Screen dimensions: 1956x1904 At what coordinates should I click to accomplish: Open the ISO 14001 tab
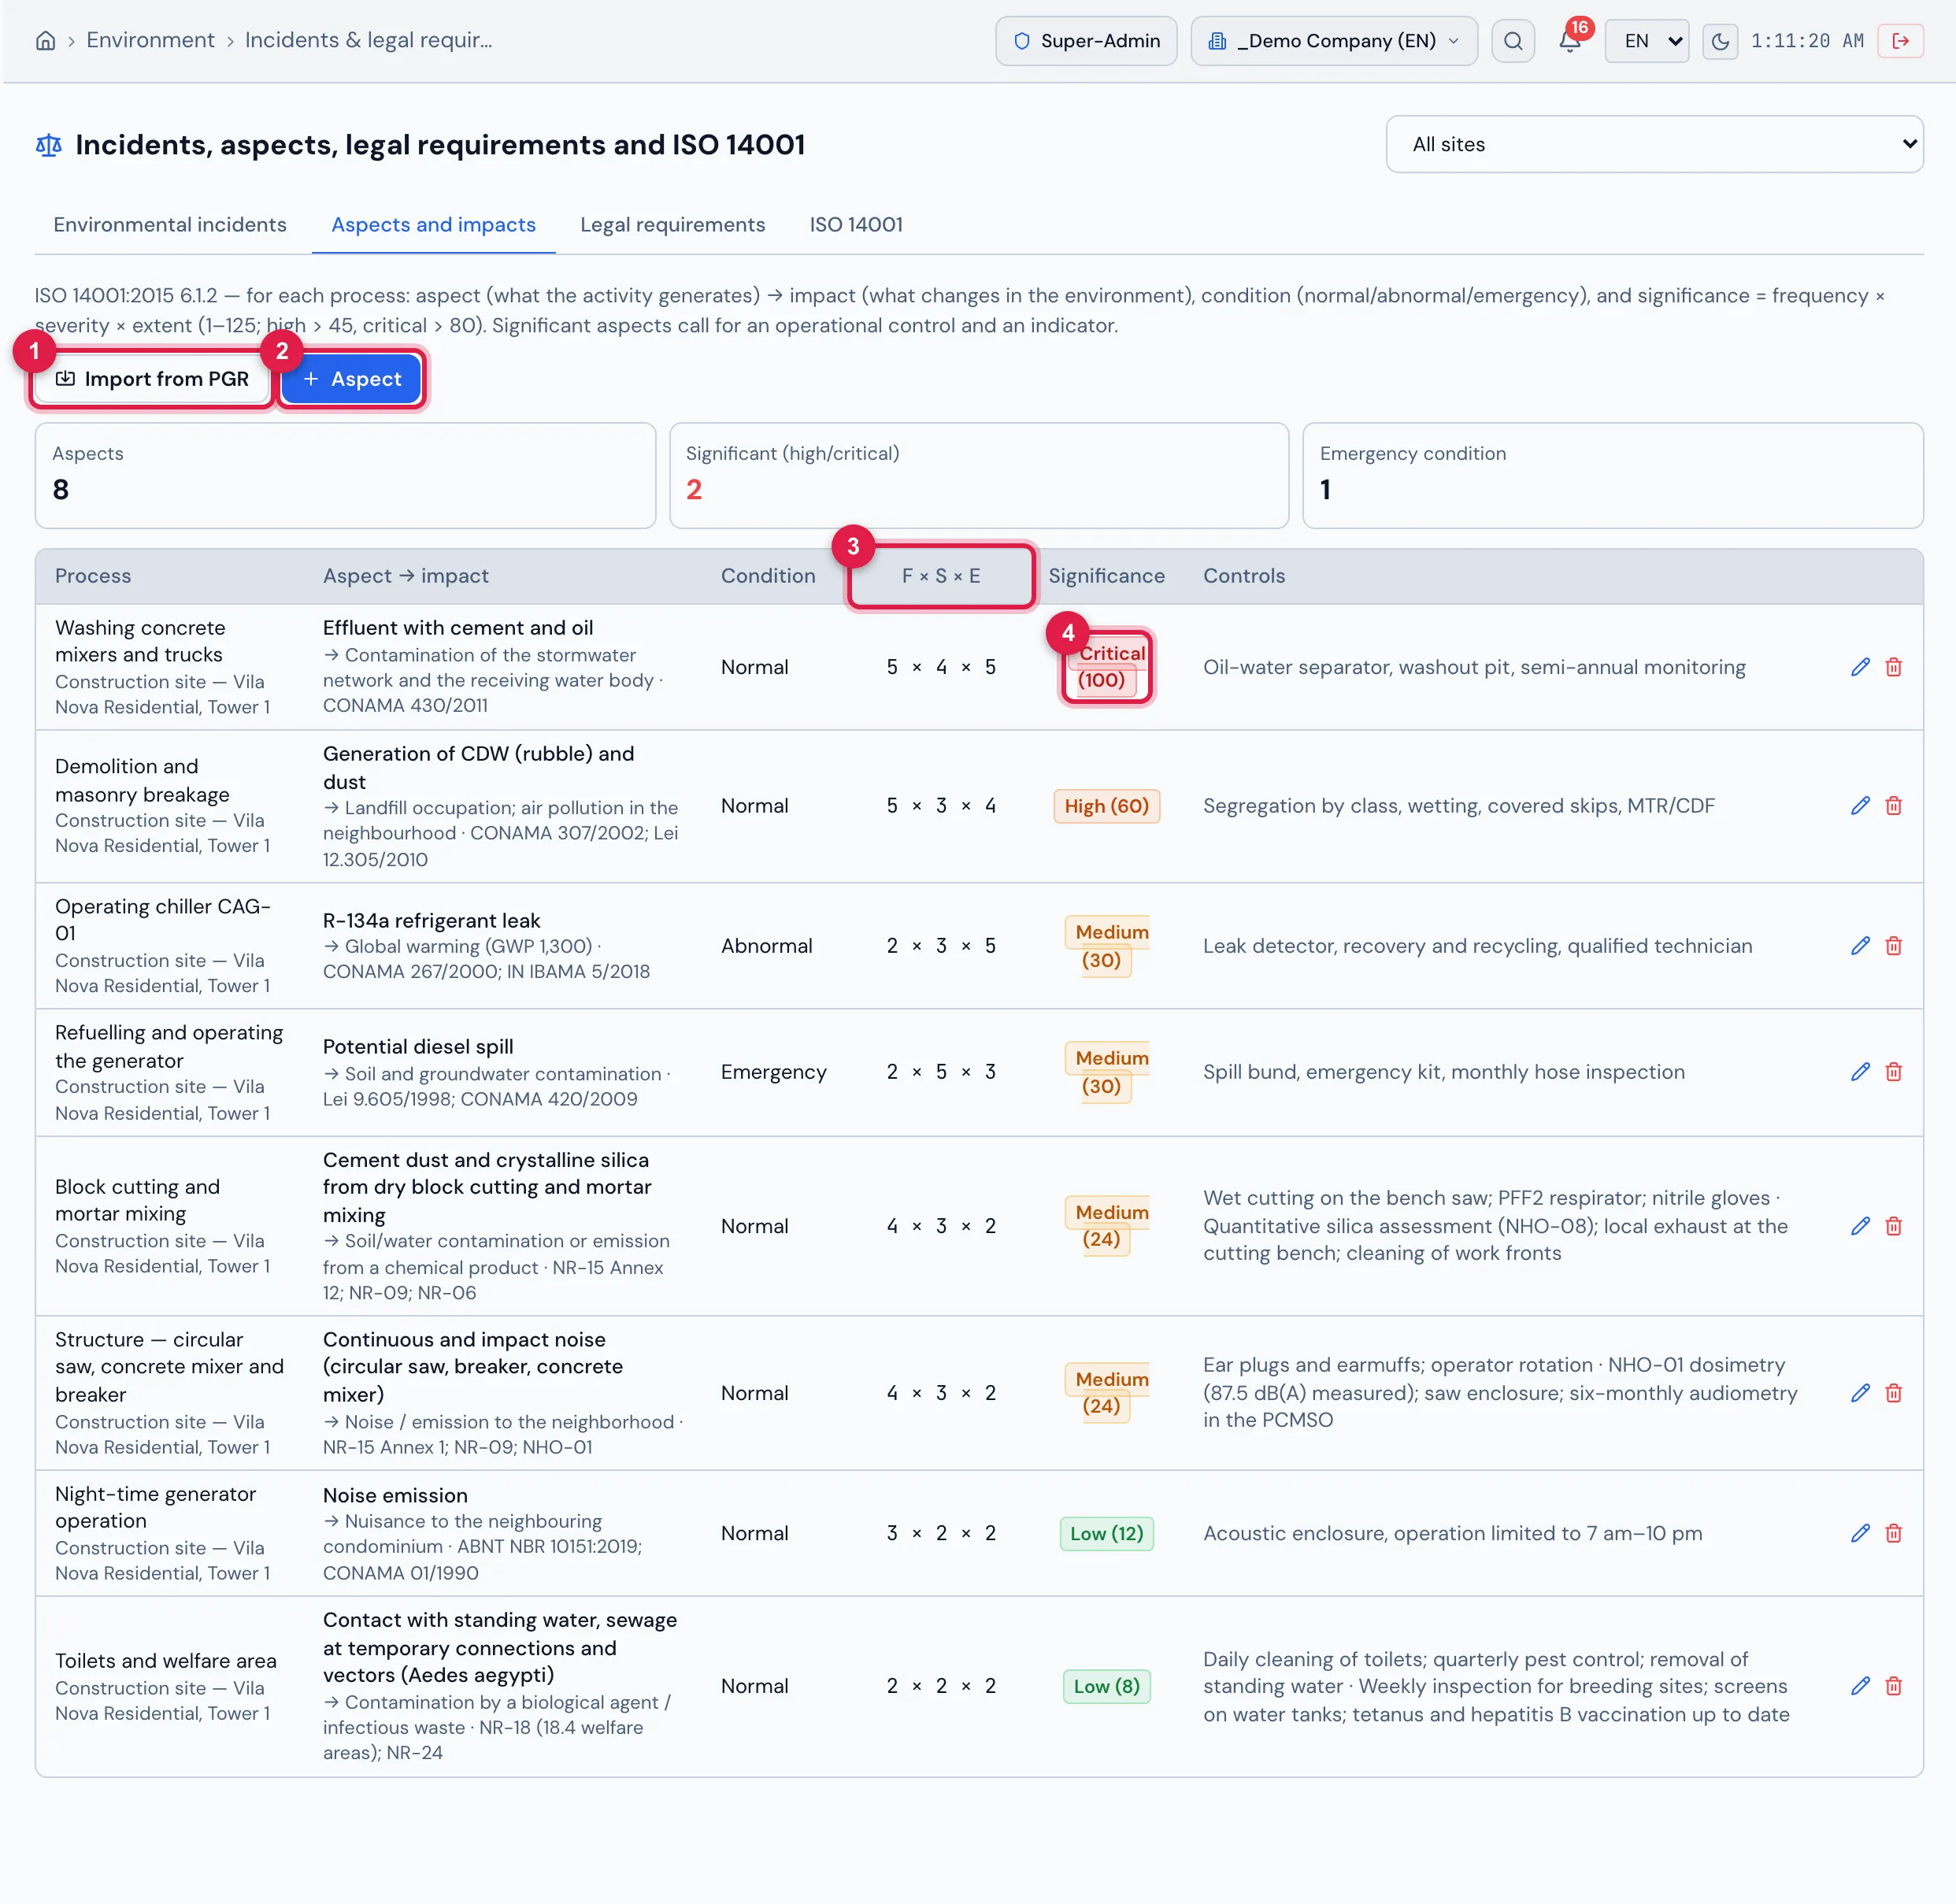coord(856,225)
